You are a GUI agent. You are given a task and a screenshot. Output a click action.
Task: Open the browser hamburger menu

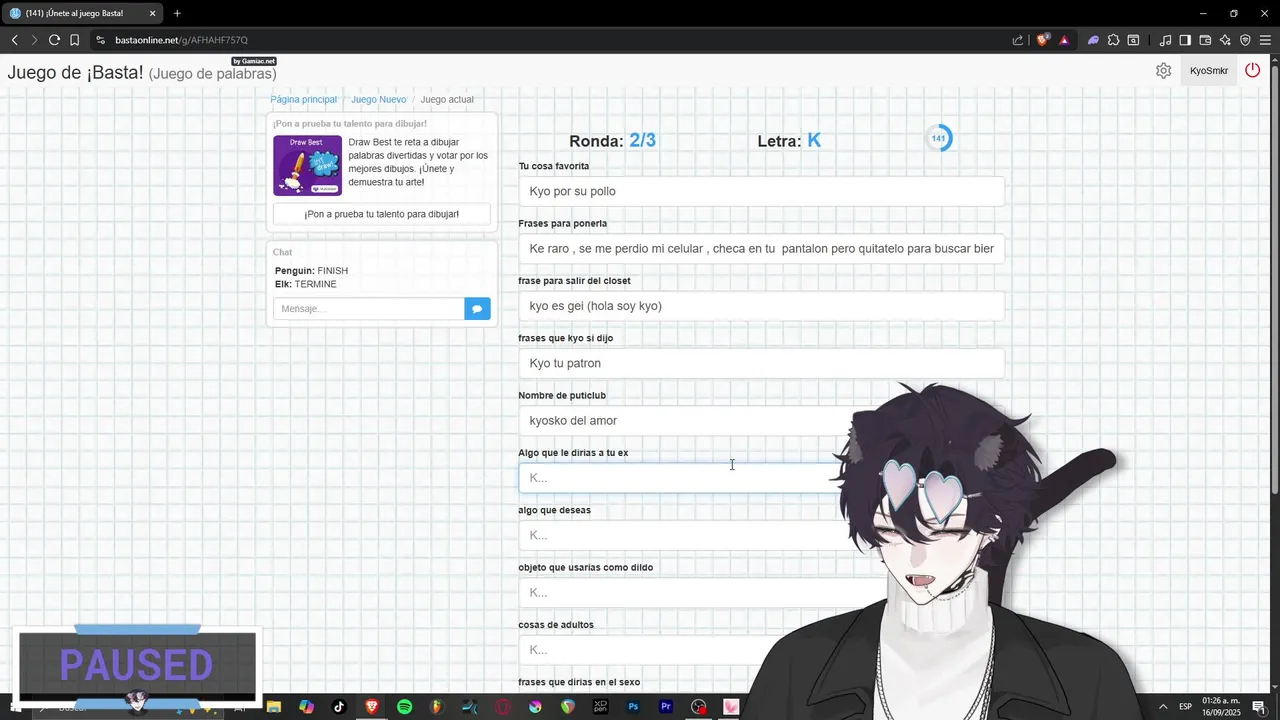tap(1265, 40)
